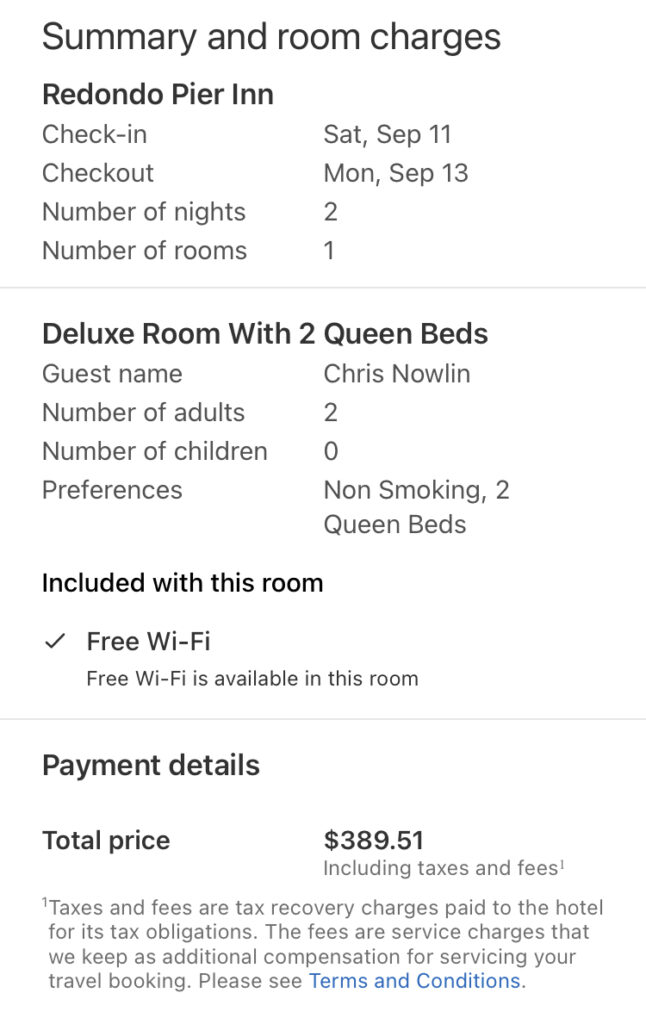Click the Number of rooms label
646x1024 pixels.
144,251
